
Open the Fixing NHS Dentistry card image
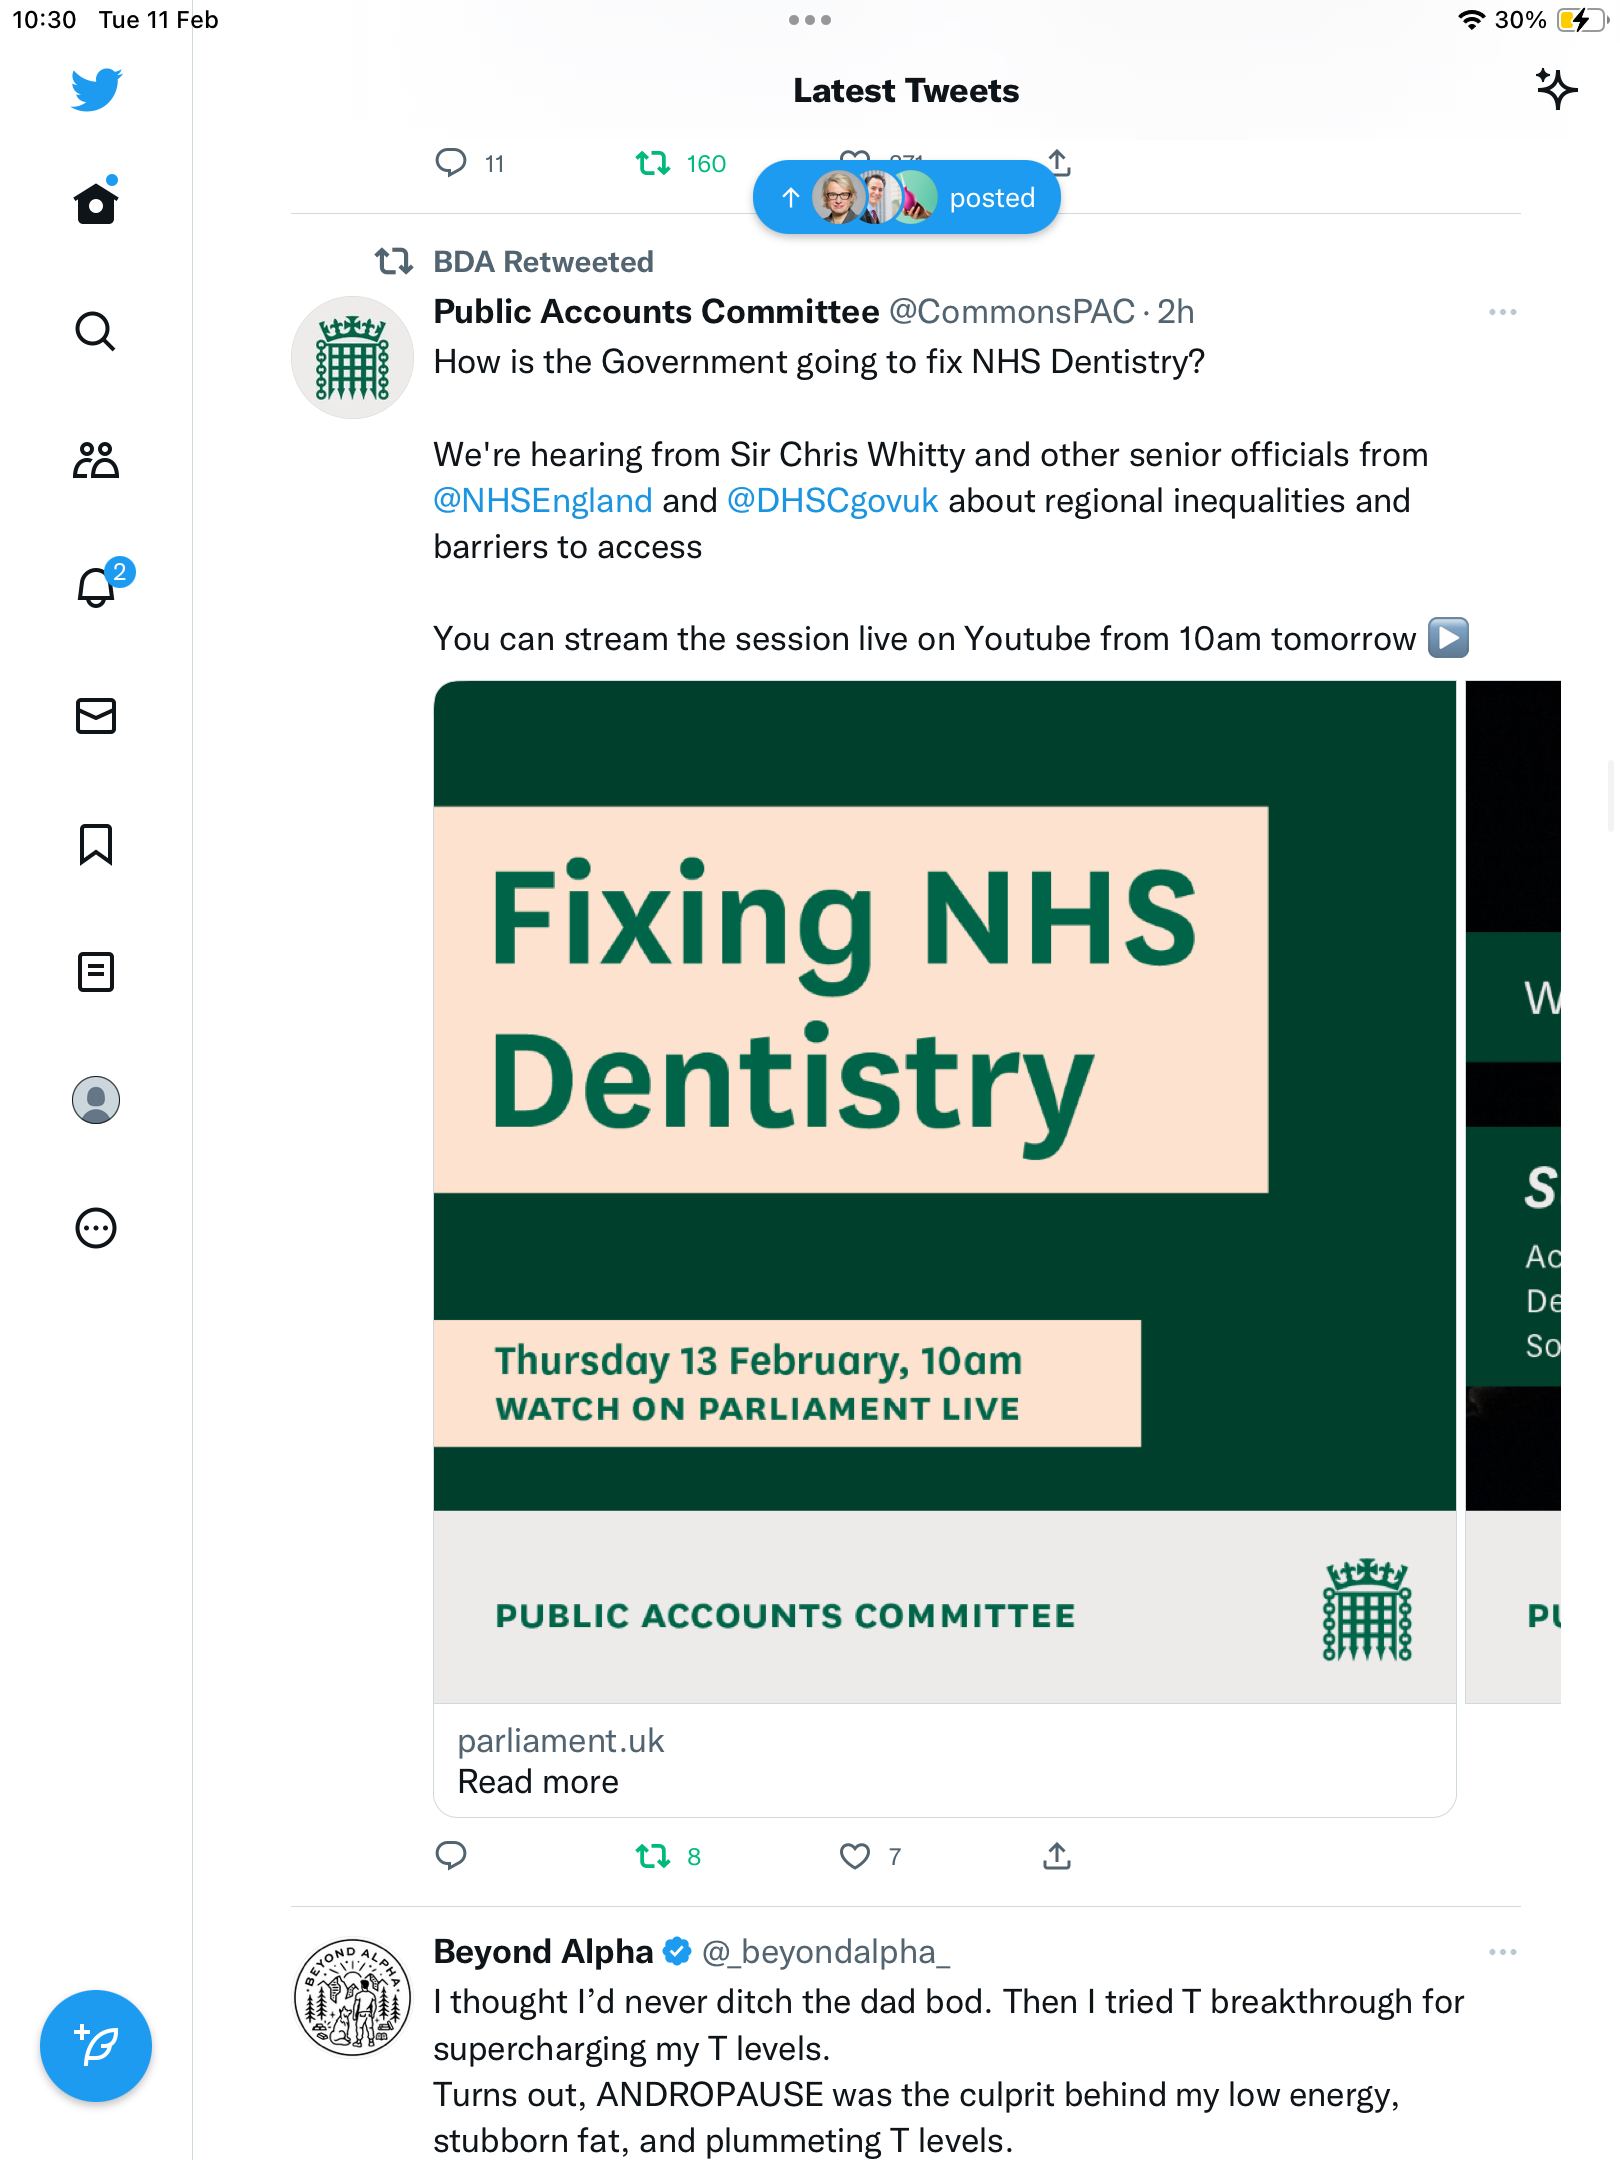pyautogui.click(x=944, y=1191)
